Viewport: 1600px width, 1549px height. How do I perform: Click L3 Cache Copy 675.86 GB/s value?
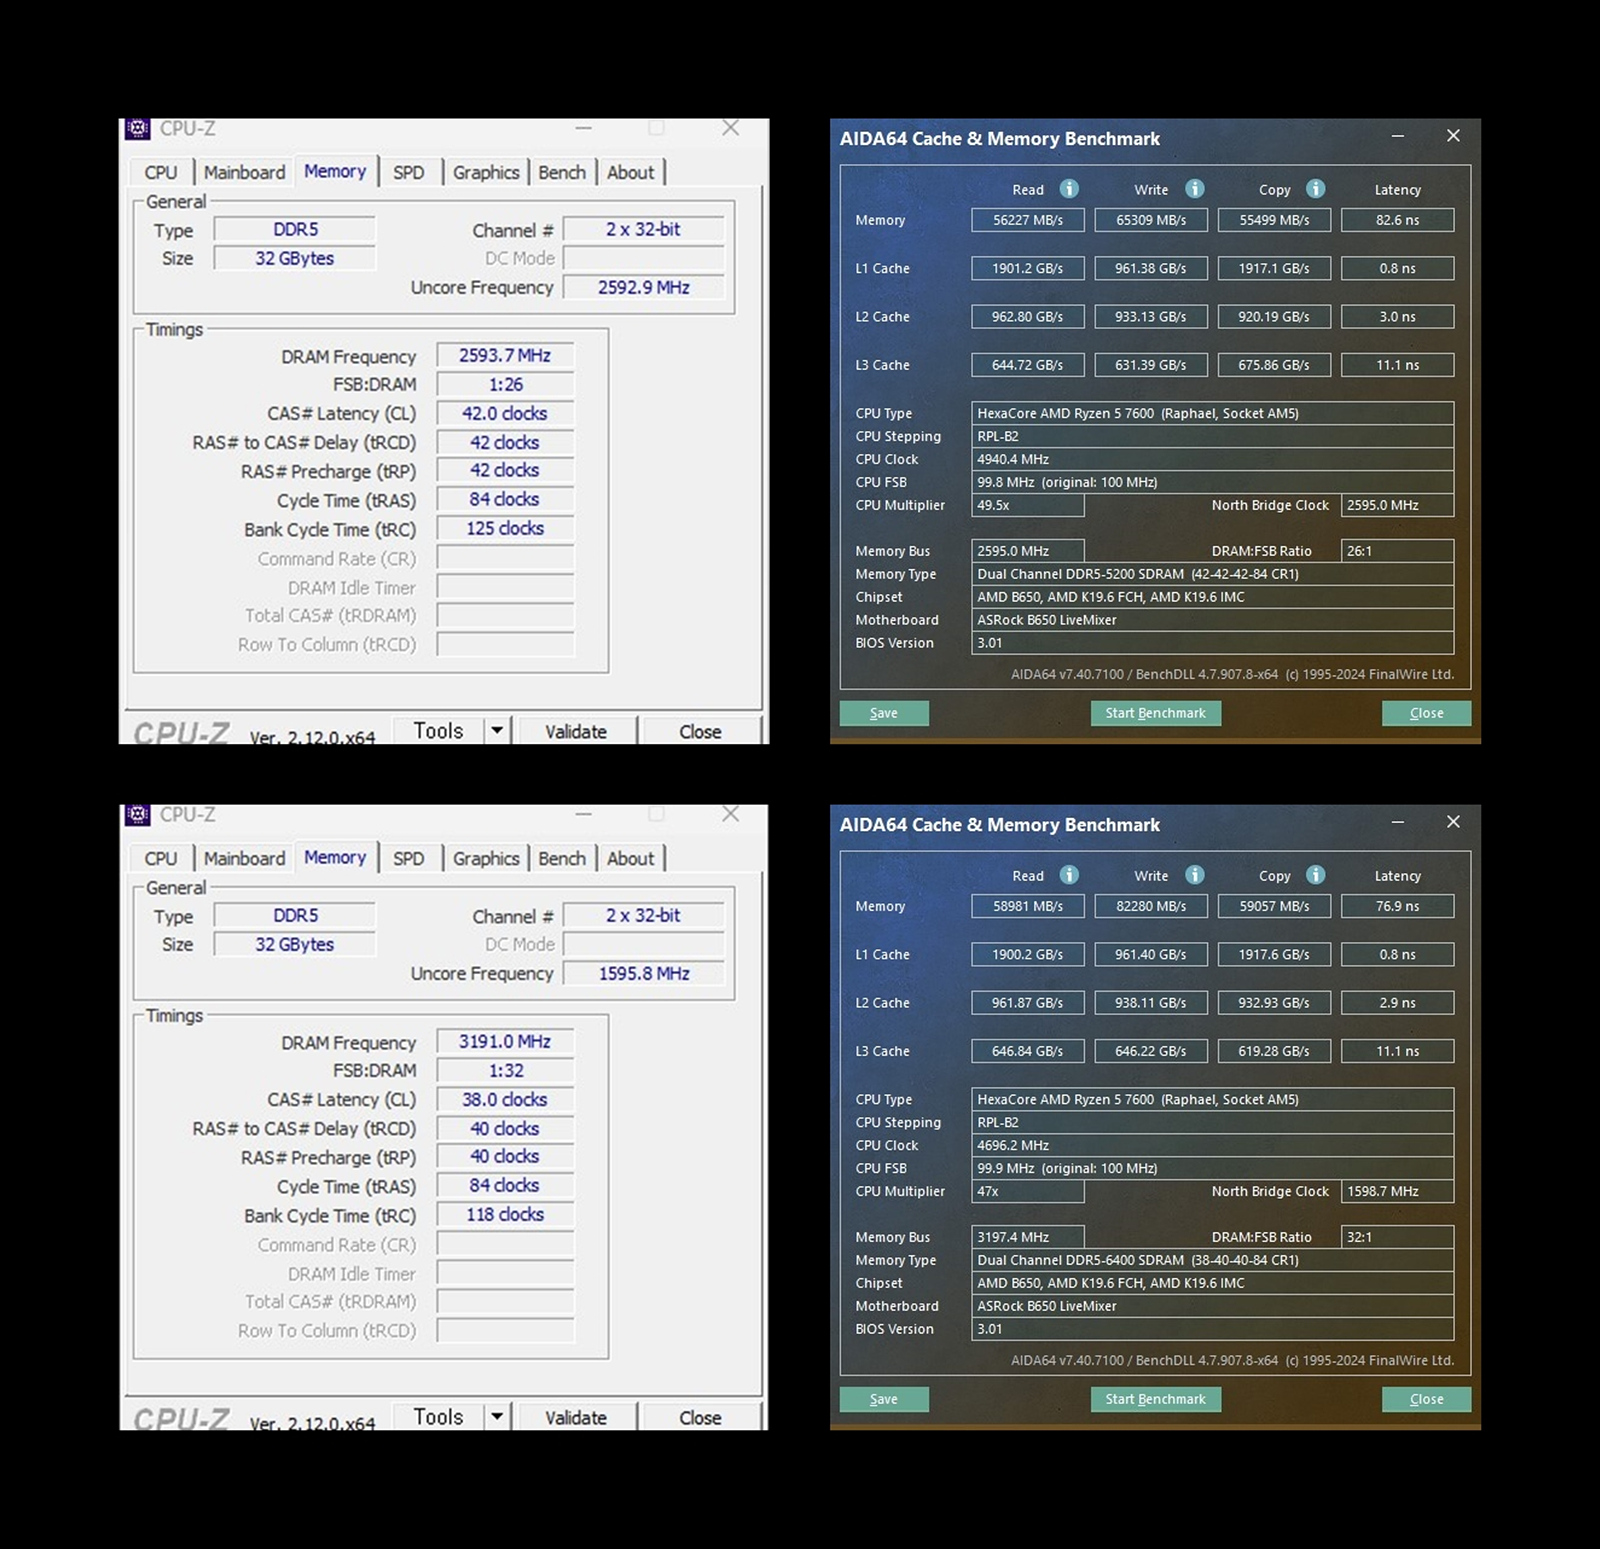point(1274,365)
